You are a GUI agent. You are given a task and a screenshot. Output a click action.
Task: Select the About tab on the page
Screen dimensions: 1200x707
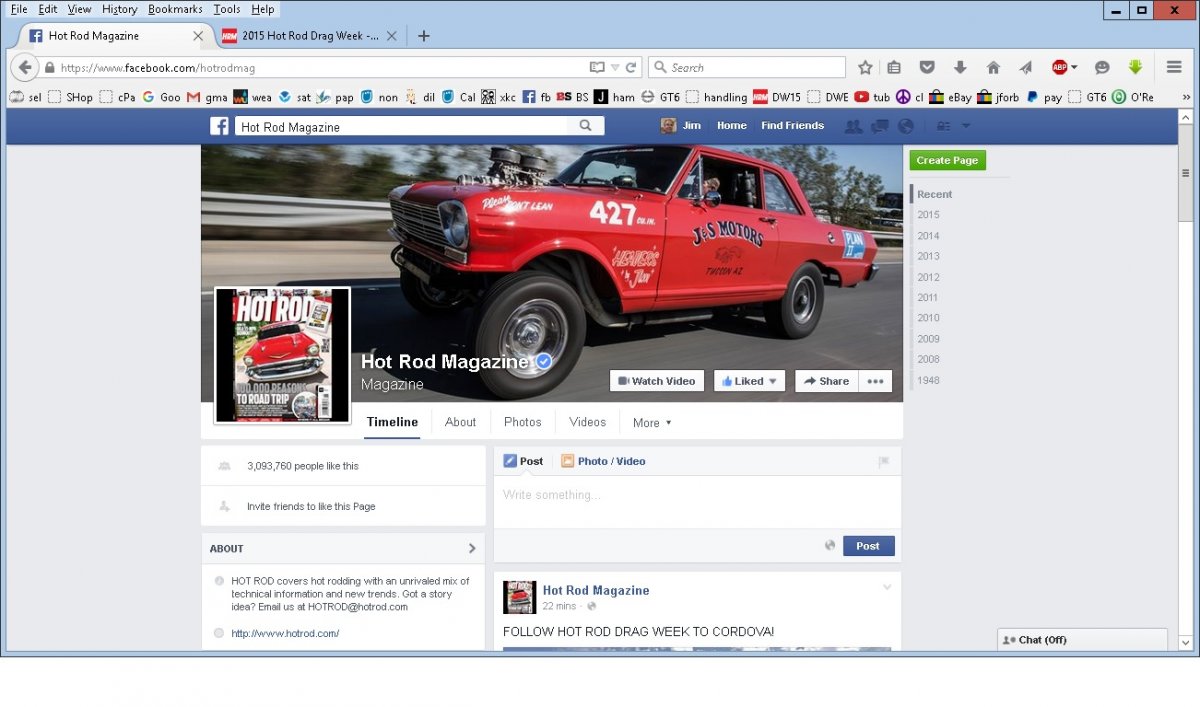pos(460,422)
